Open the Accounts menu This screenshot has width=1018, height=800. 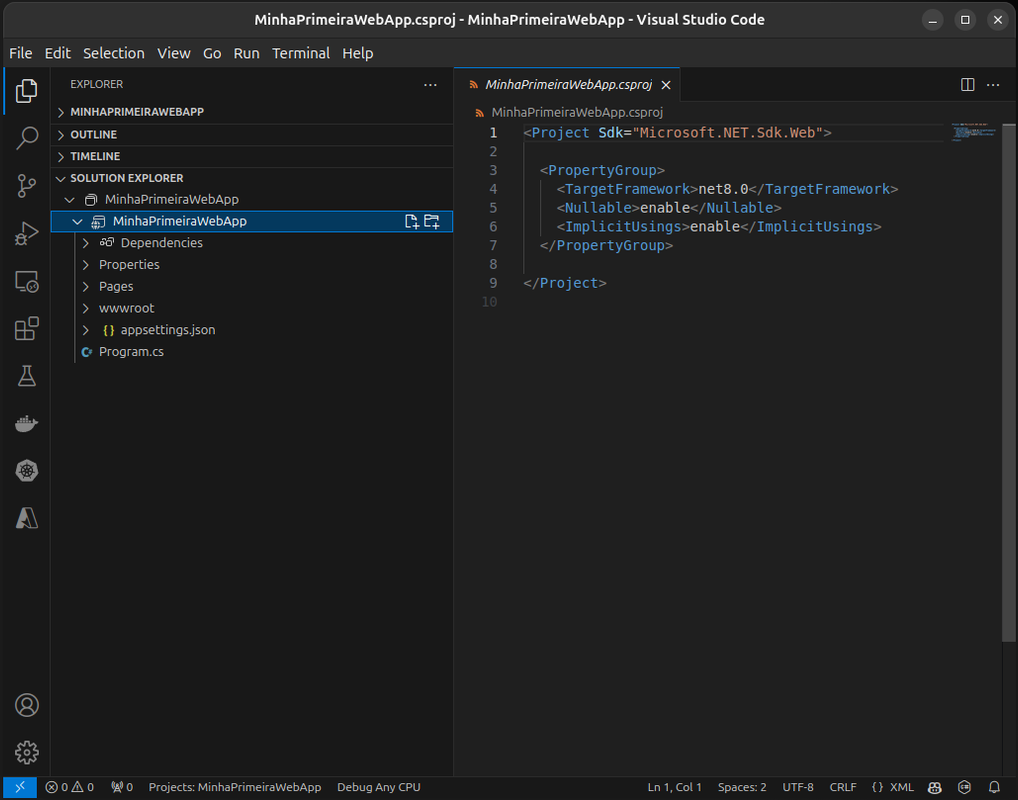(26, 705)
